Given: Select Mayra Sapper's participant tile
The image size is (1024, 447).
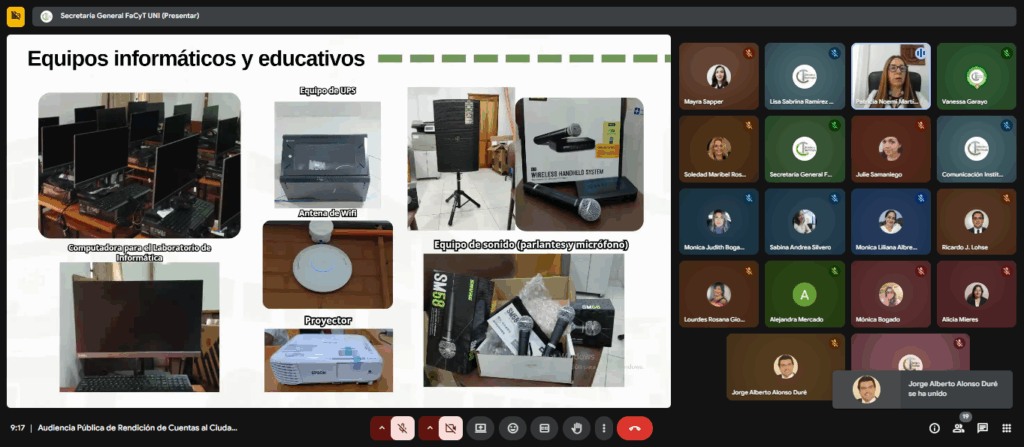Looking at the screenshot, I should pyautogui.click(x=718, y=76).
